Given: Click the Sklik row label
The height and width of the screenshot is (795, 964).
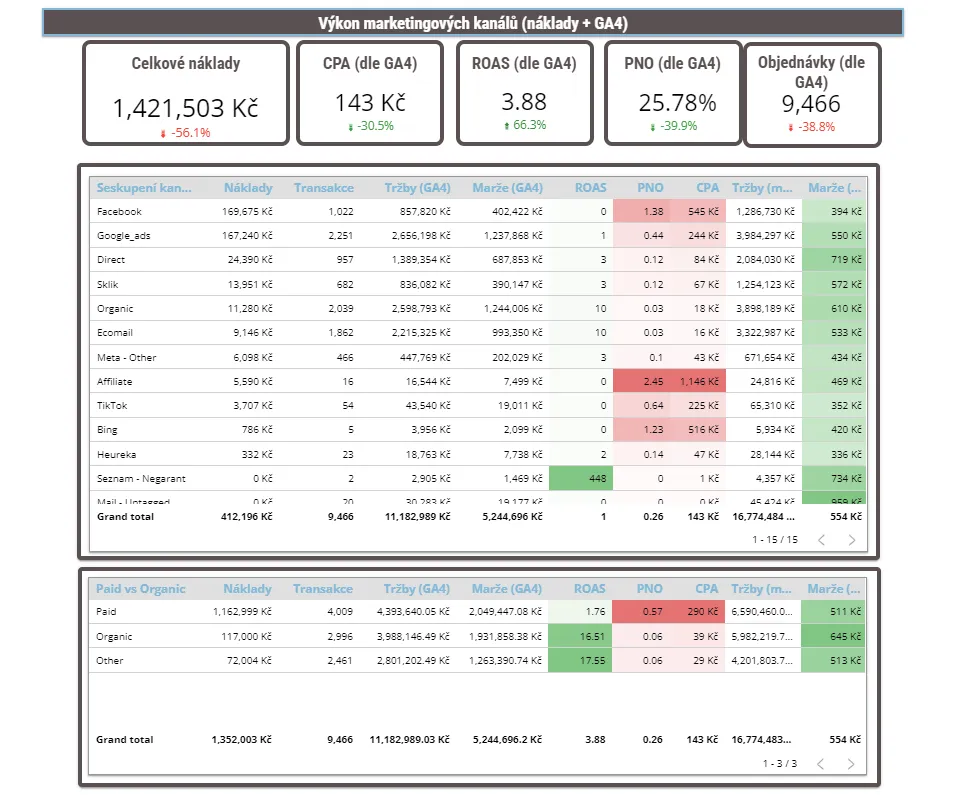Looking at the screenshot, I should (108, 284).
